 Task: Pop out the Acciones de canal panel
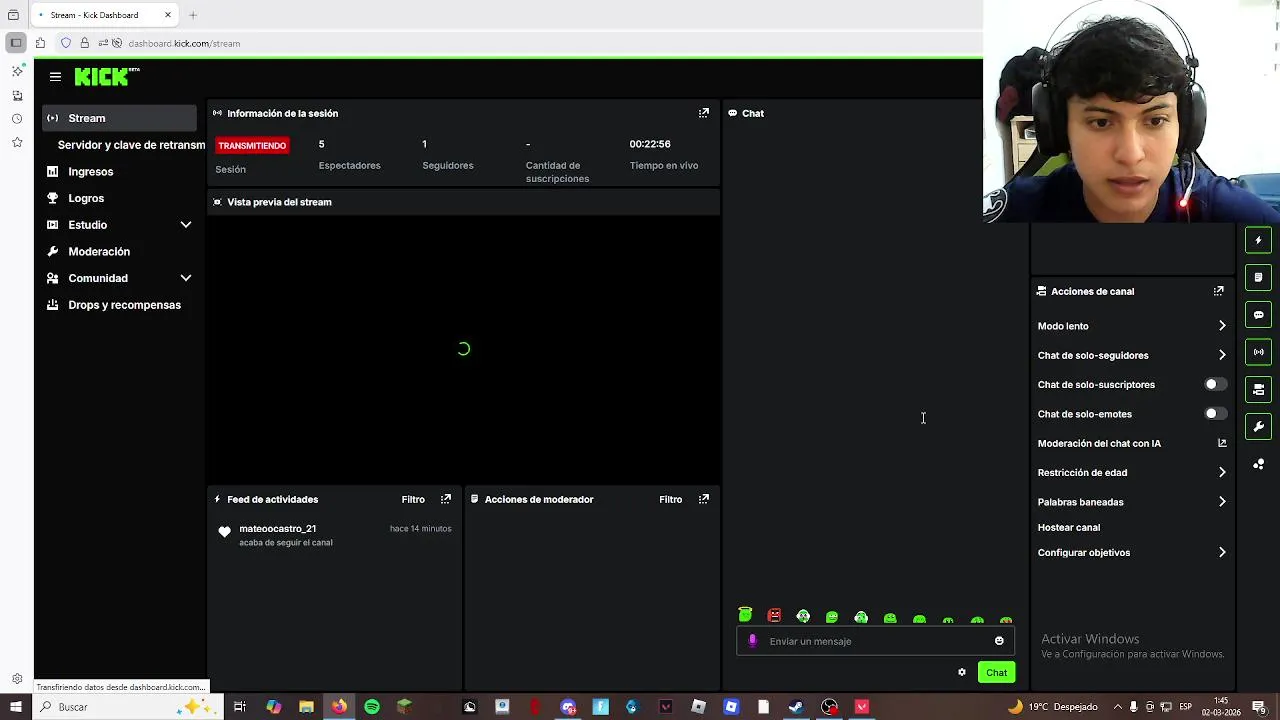point(1218,291)
